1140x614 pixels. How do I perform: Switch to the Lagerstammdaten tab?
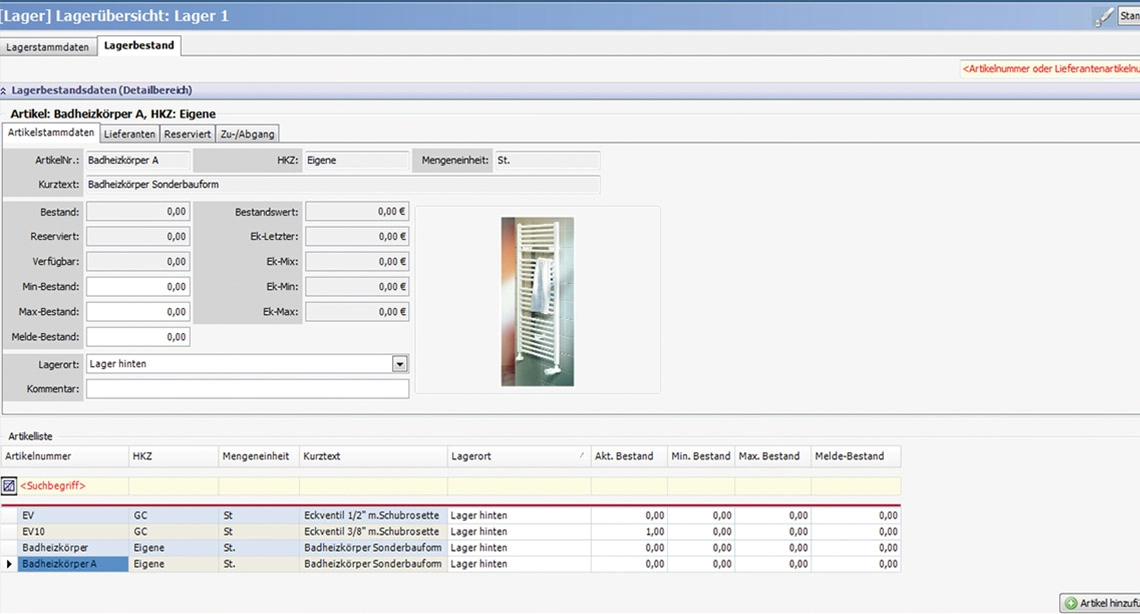47,47
